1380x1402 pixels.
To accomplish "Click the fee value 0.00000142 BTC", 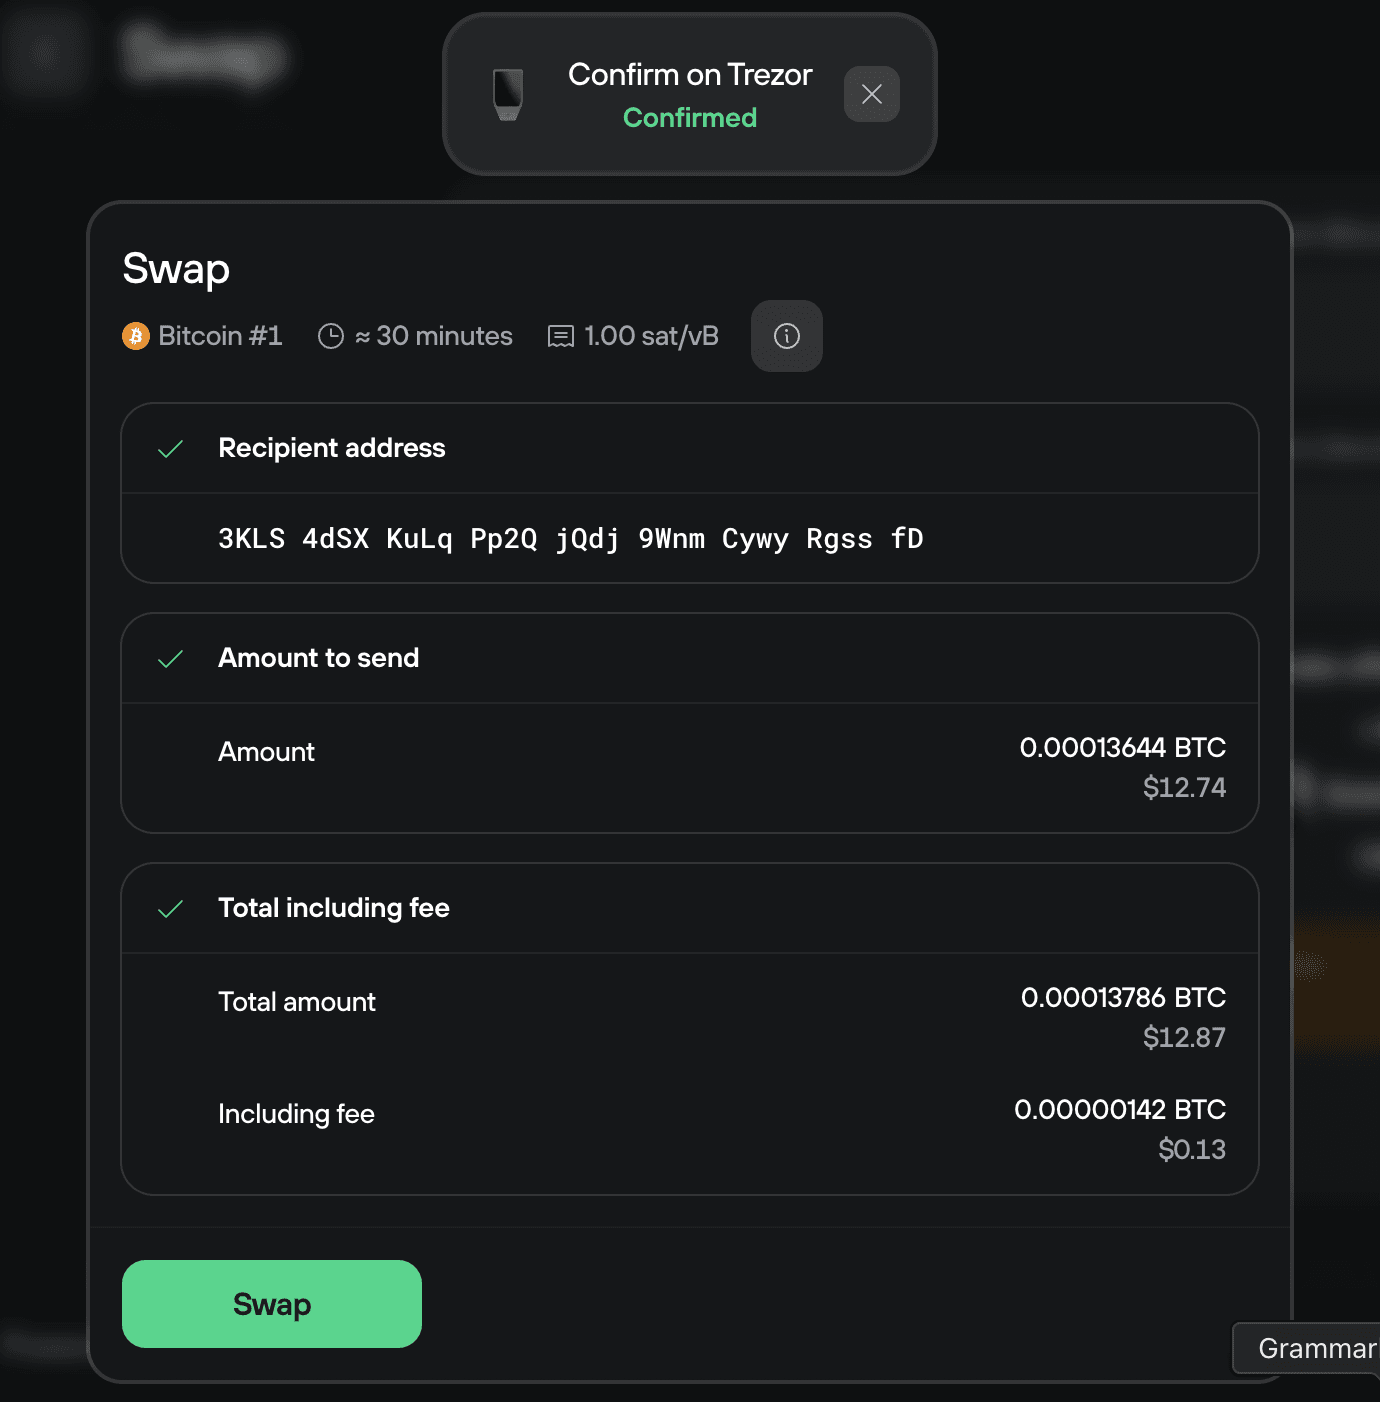I will pyautogui.click(x=1119, y=1109).
